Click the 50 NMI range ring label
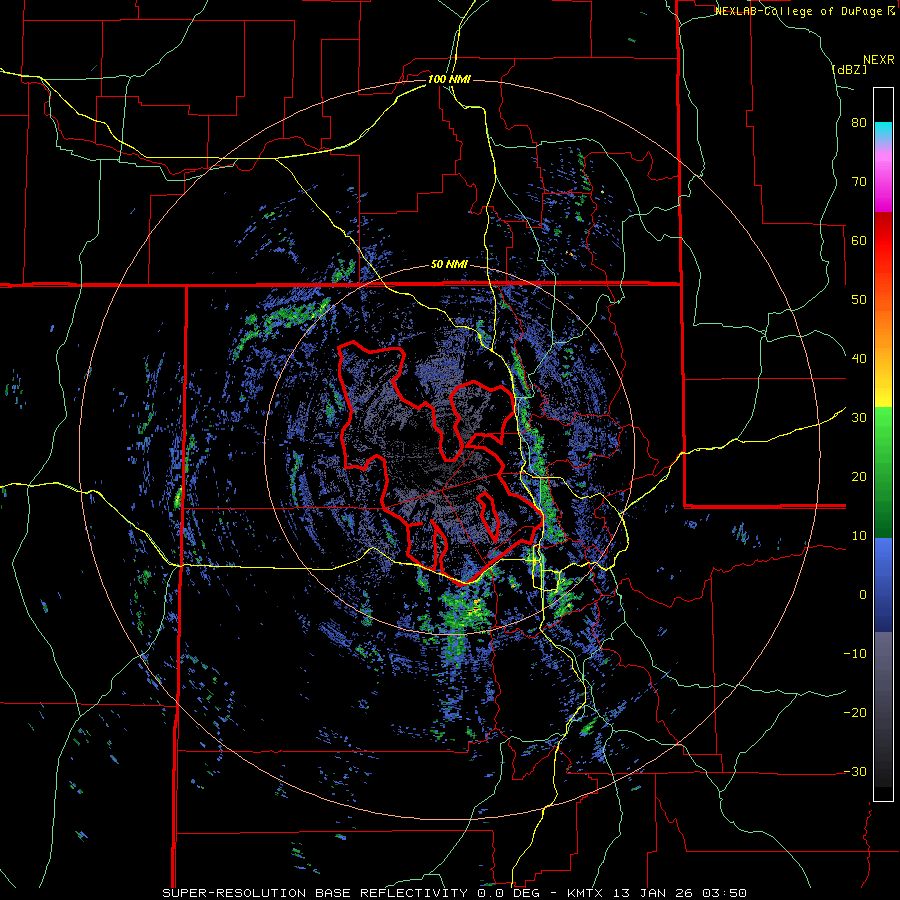Viewport: 900px width, 900px height. 449,265
